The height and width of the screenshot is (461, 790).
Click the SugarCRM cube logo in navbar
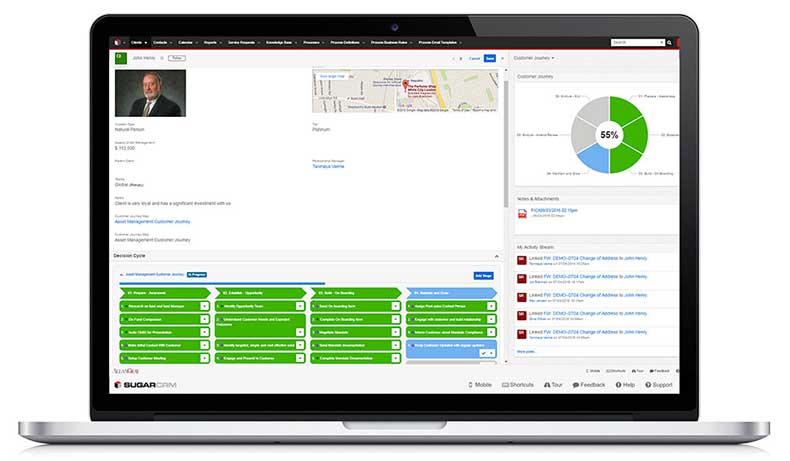coord(117,42)
